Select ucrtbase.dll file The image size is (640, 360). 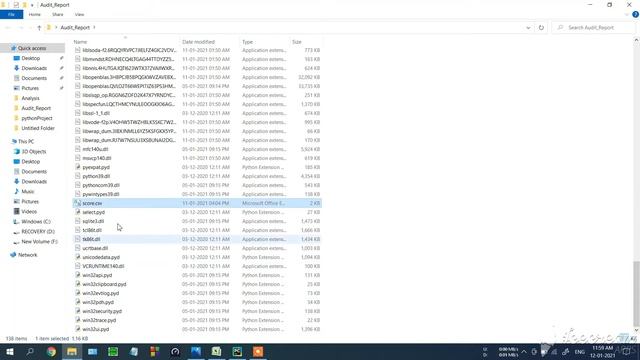tap(95, 248)
